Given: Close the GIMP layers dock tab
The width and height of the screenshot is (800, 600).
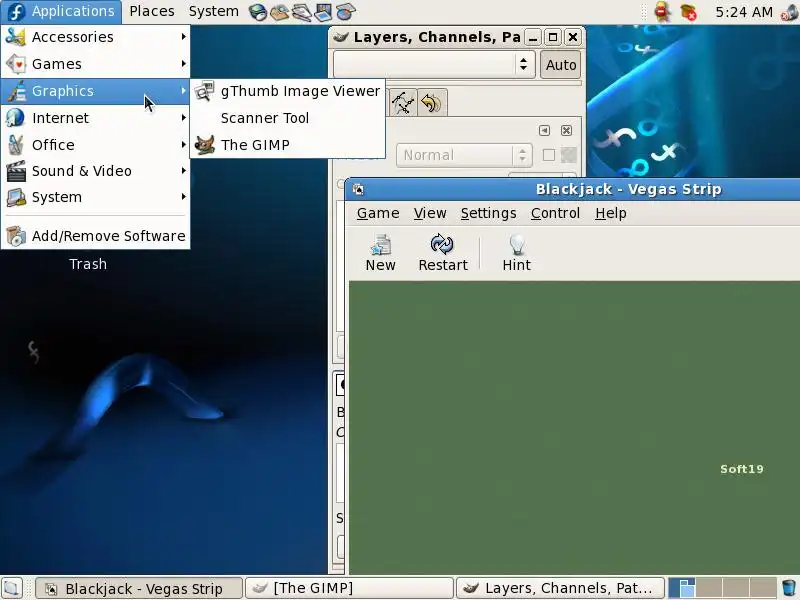Looking at the screenshot, I should tap(566, 131).
